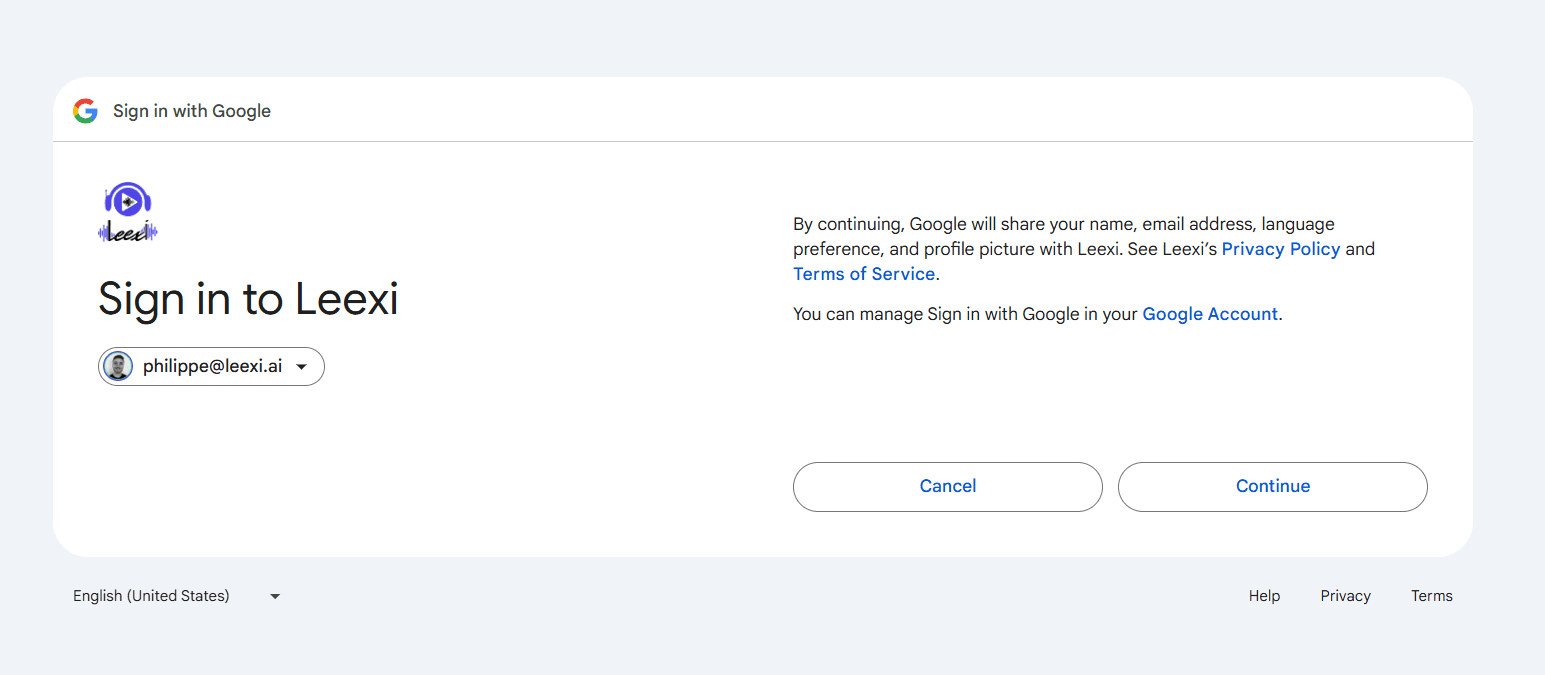Click the "Sign in with Google" header text
The width and height of the screenshot is (1545, 675).
coord(192,111)
